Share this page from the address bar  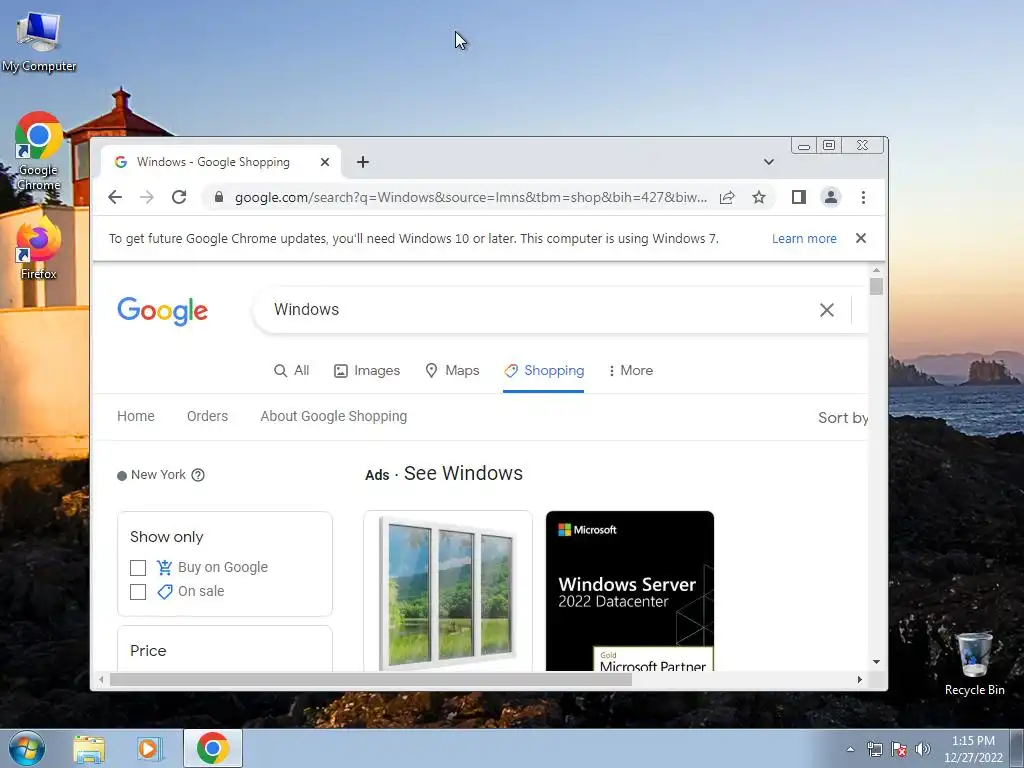[x=727, y=197]
